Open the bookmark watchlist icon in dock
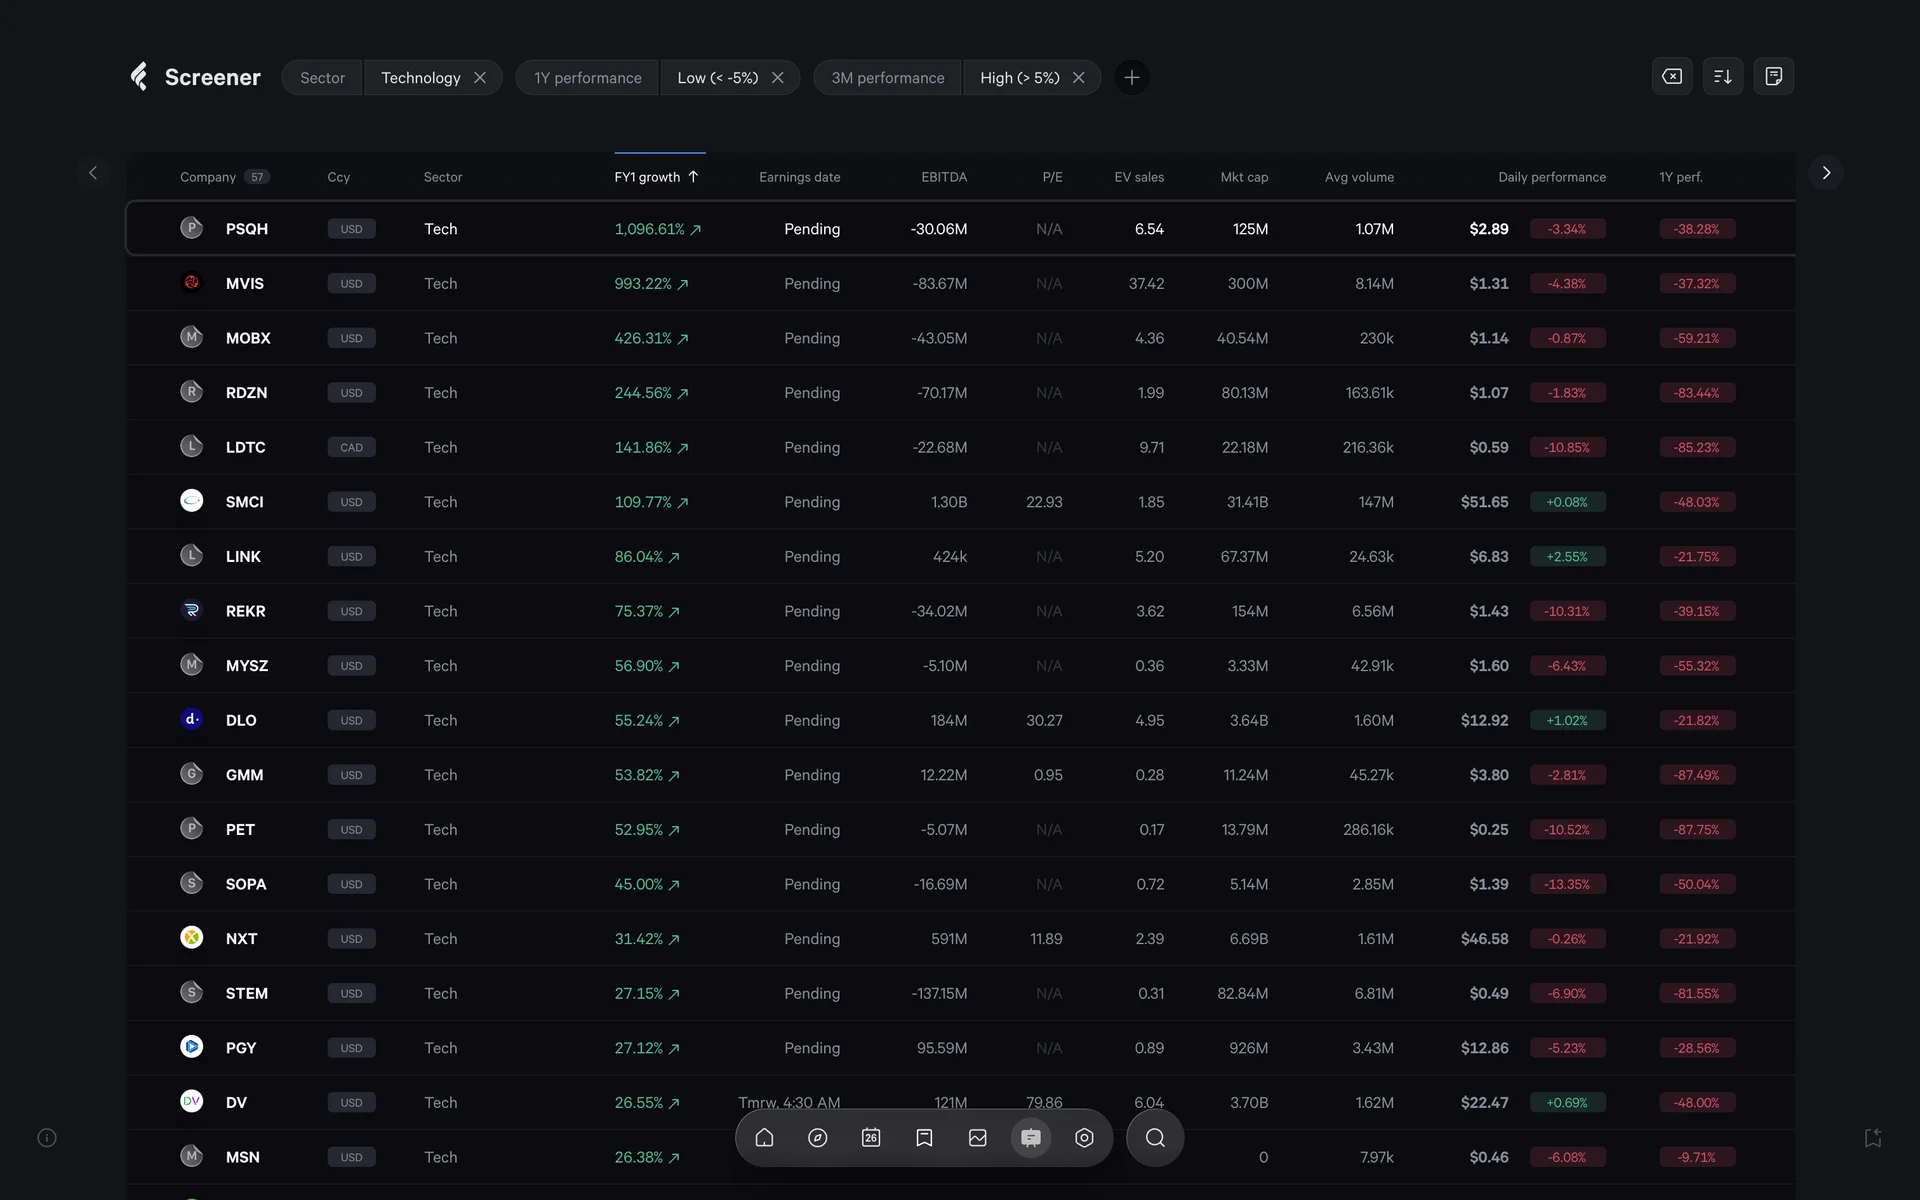 pyautogui.click(x=924, y=1138)
